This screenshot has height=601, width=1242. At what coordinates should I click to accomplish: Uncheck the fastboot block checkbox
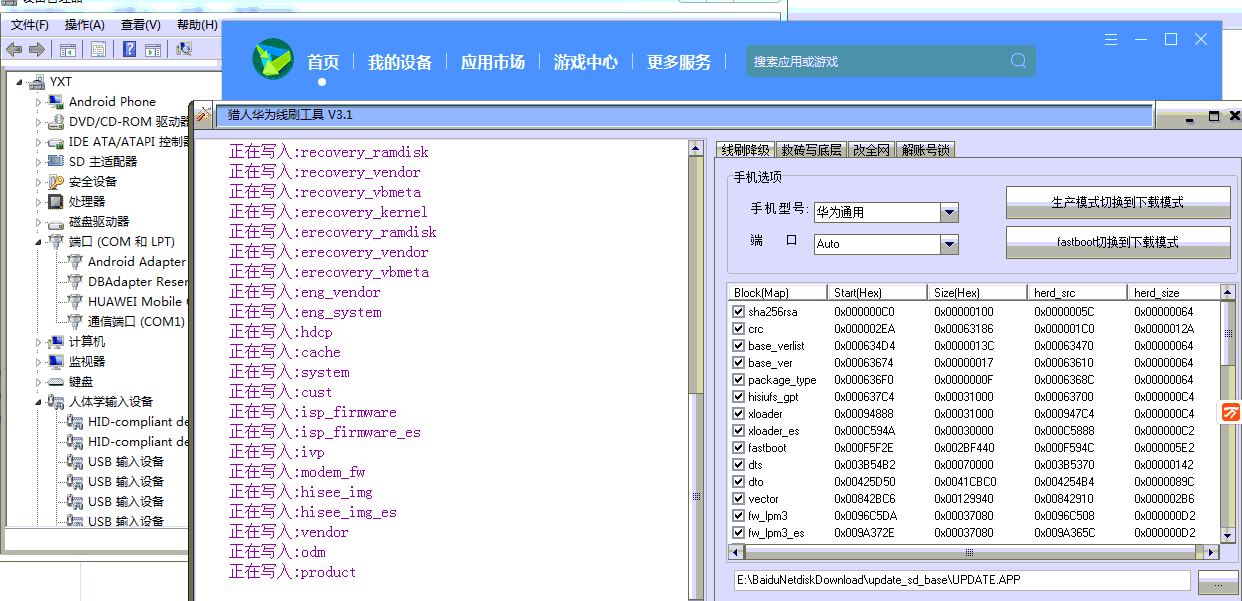(x=739, y=447)
